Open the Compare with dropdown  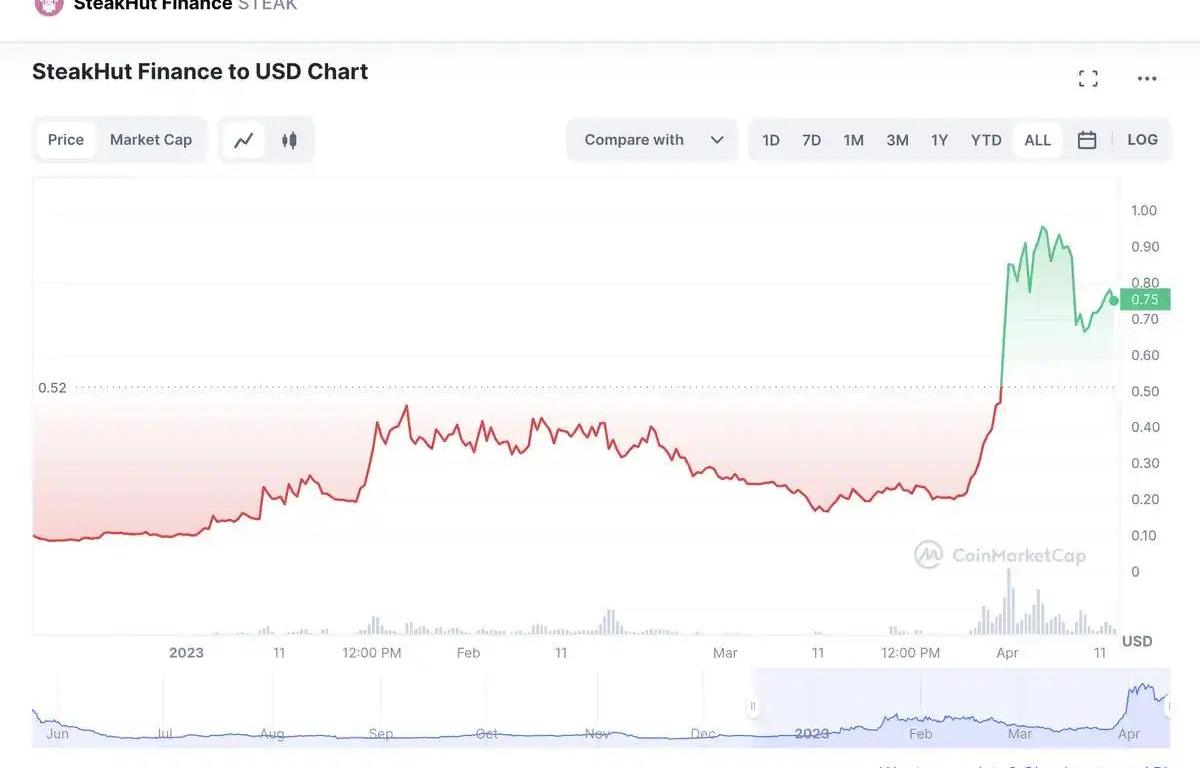634,140
